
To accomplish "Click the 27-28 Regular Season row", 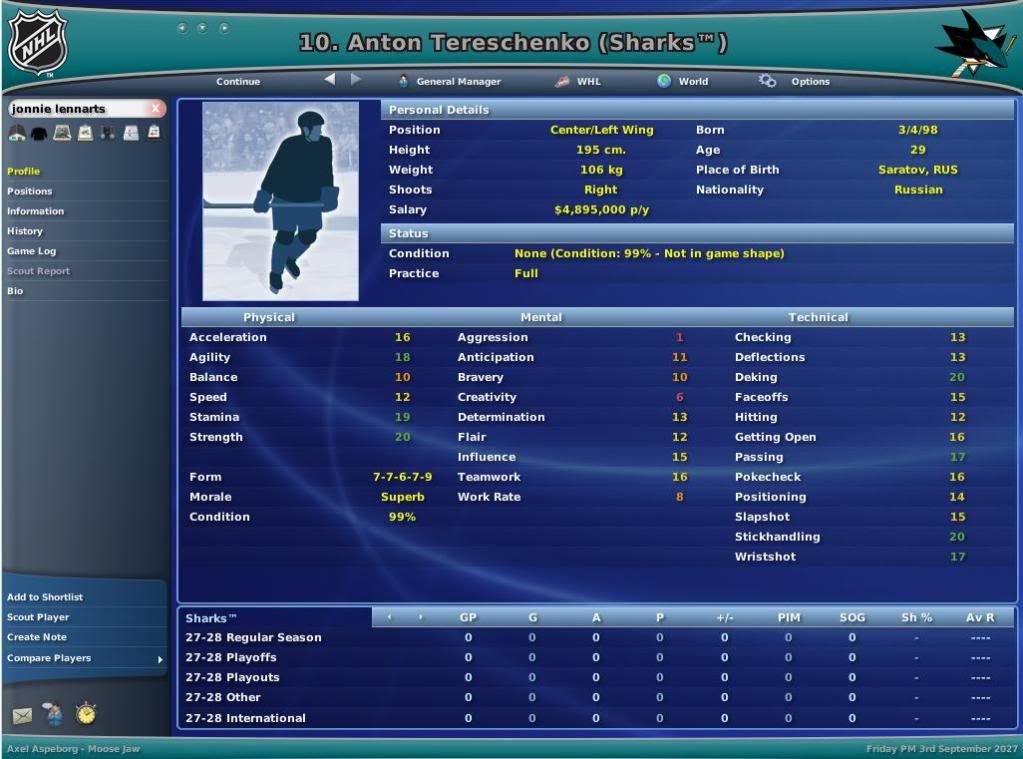I will tap(597, 638).
